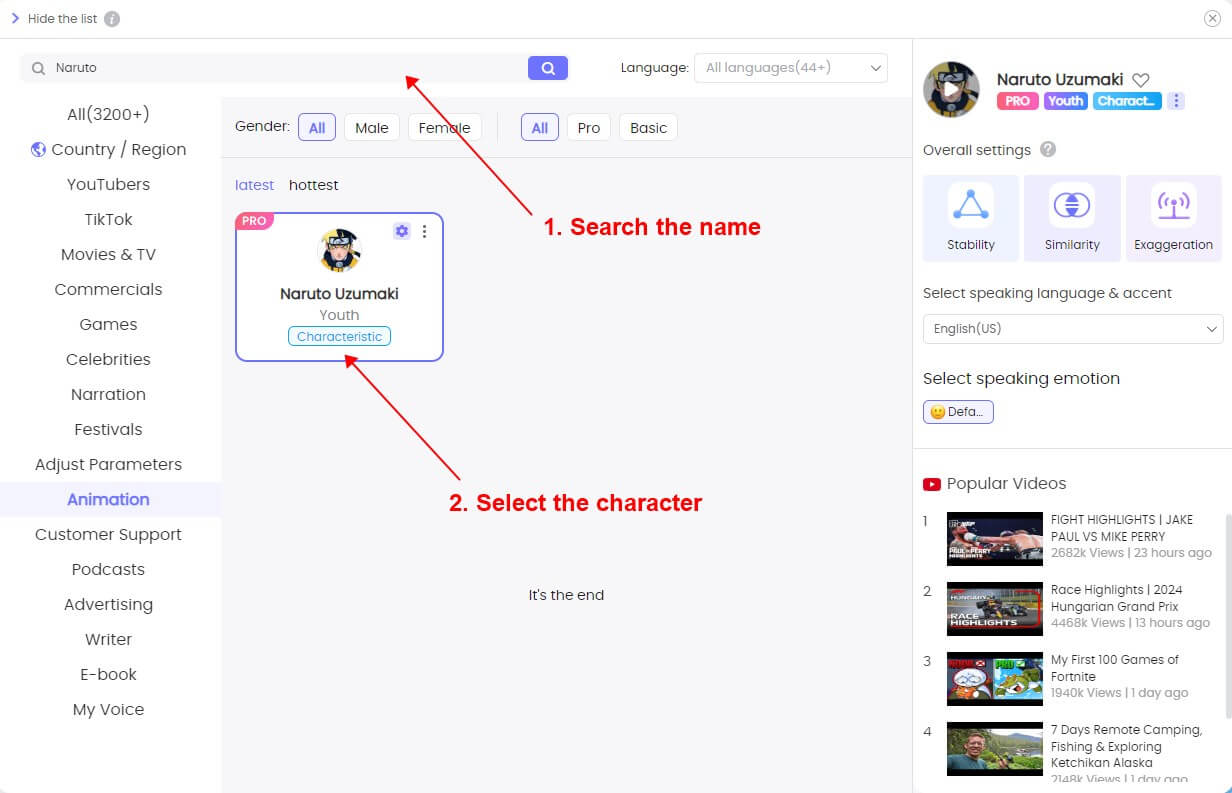The height and width of the screenshot is (793, 1232).
Task: Open the Race Highlights 2024 title link
Action: 1116,598
